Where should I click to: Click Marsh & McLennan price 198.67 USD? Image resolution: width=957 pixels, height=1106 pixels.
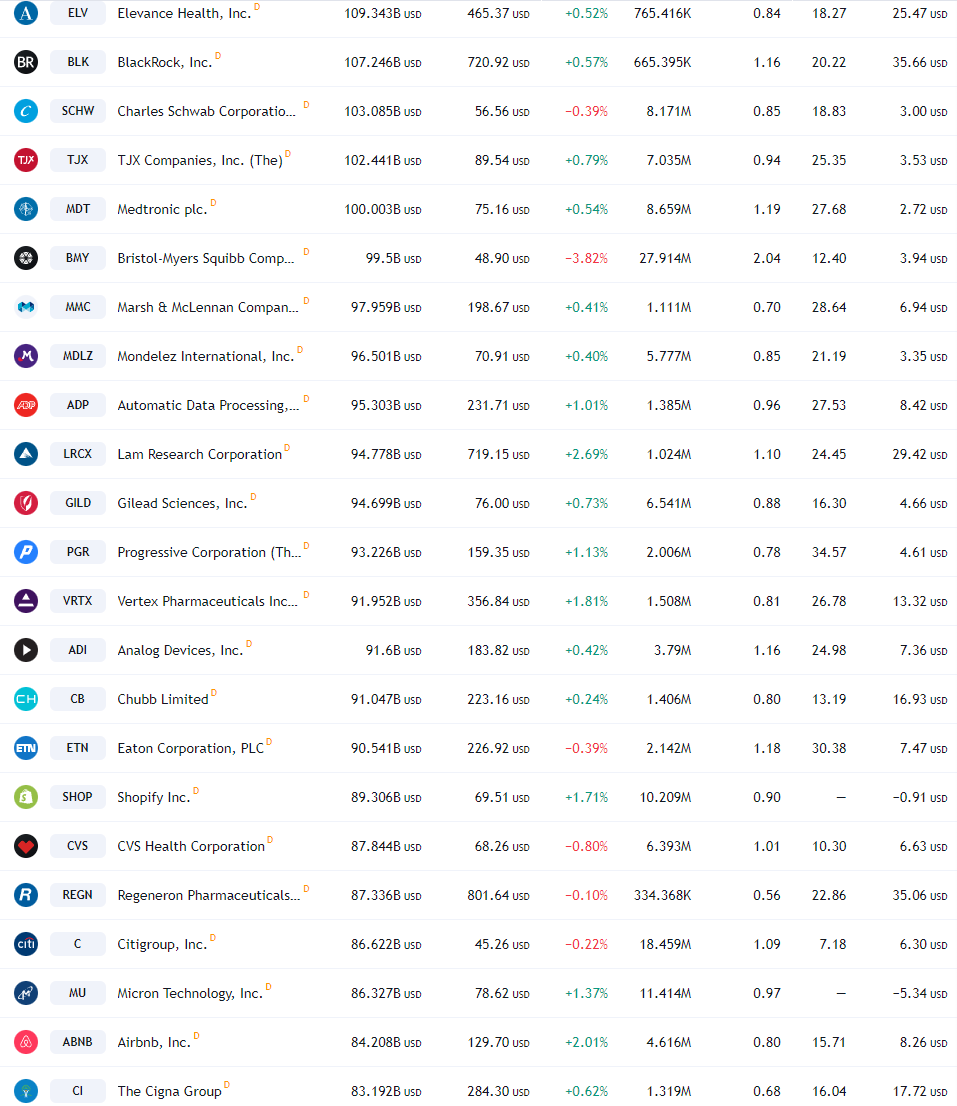click(x=498, y=308)
